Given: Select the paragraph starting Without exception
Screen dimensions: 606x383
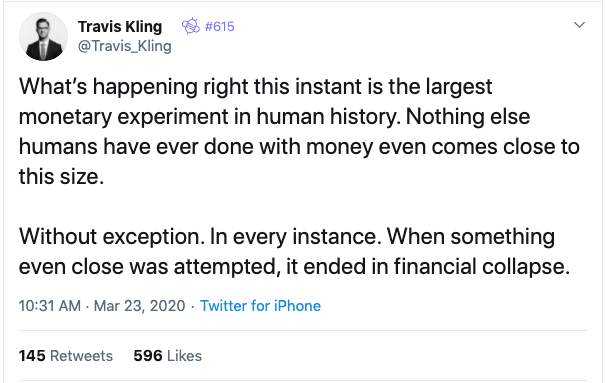Looking at the screenshot, I should pyautogui.click(x=294, y=251).
